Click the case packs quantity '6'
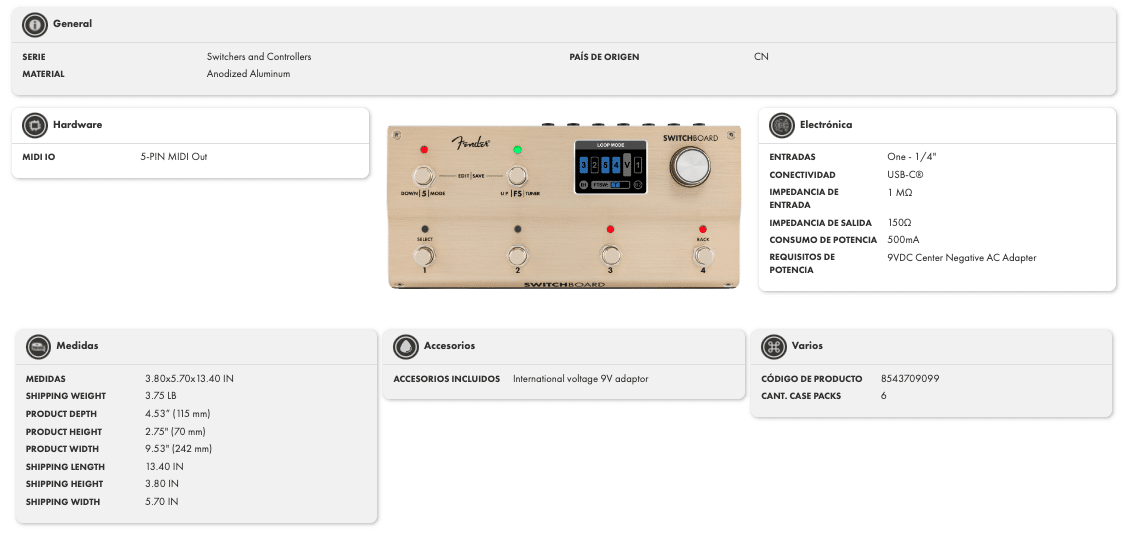 point(883,396)
